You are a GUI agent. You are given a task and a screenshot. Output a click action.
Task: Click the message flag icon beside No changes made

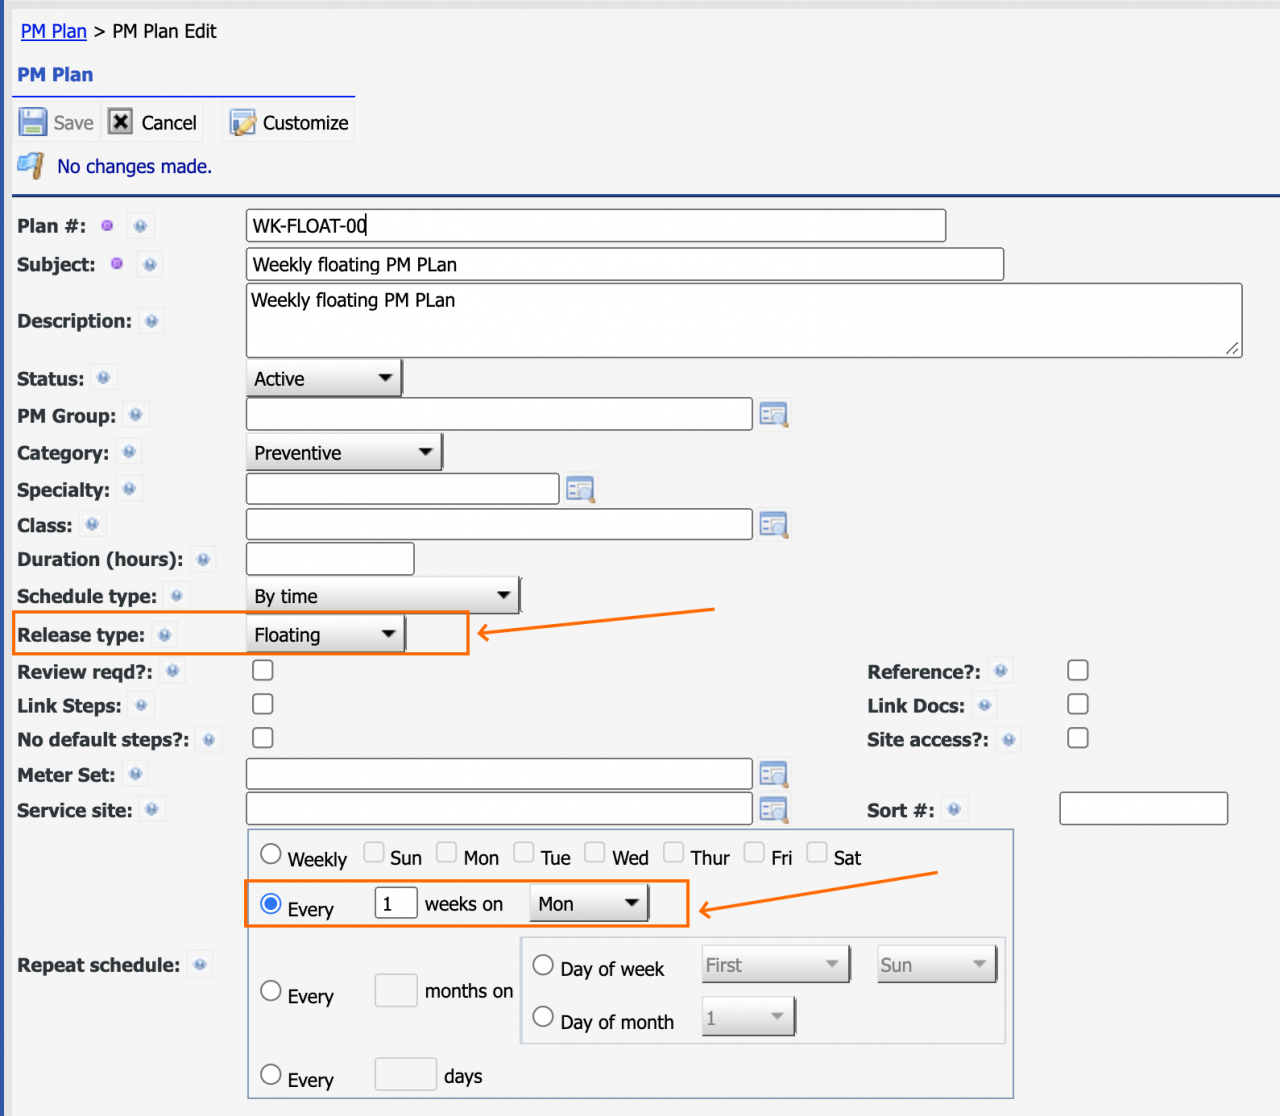click(x=31, y=165)
